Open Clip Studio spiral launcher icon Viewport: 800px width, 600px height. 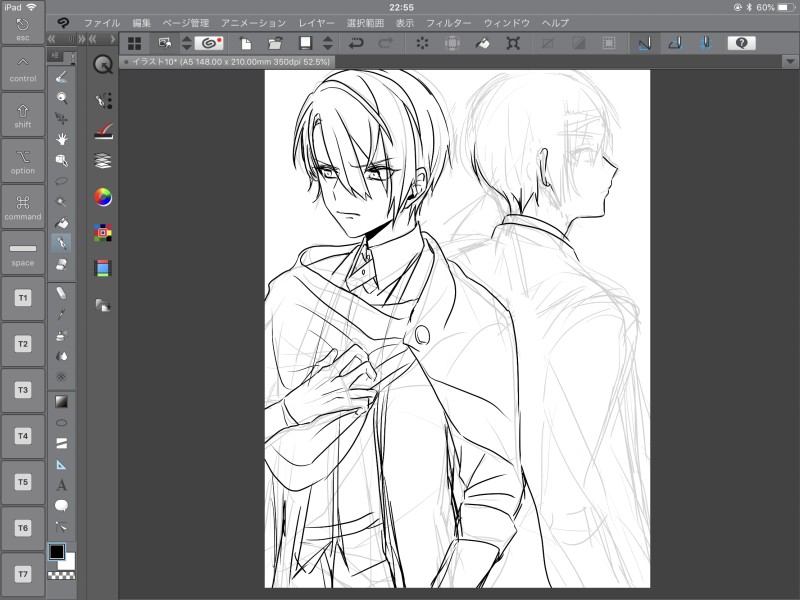pyautogui.click(x=209, y=43)
